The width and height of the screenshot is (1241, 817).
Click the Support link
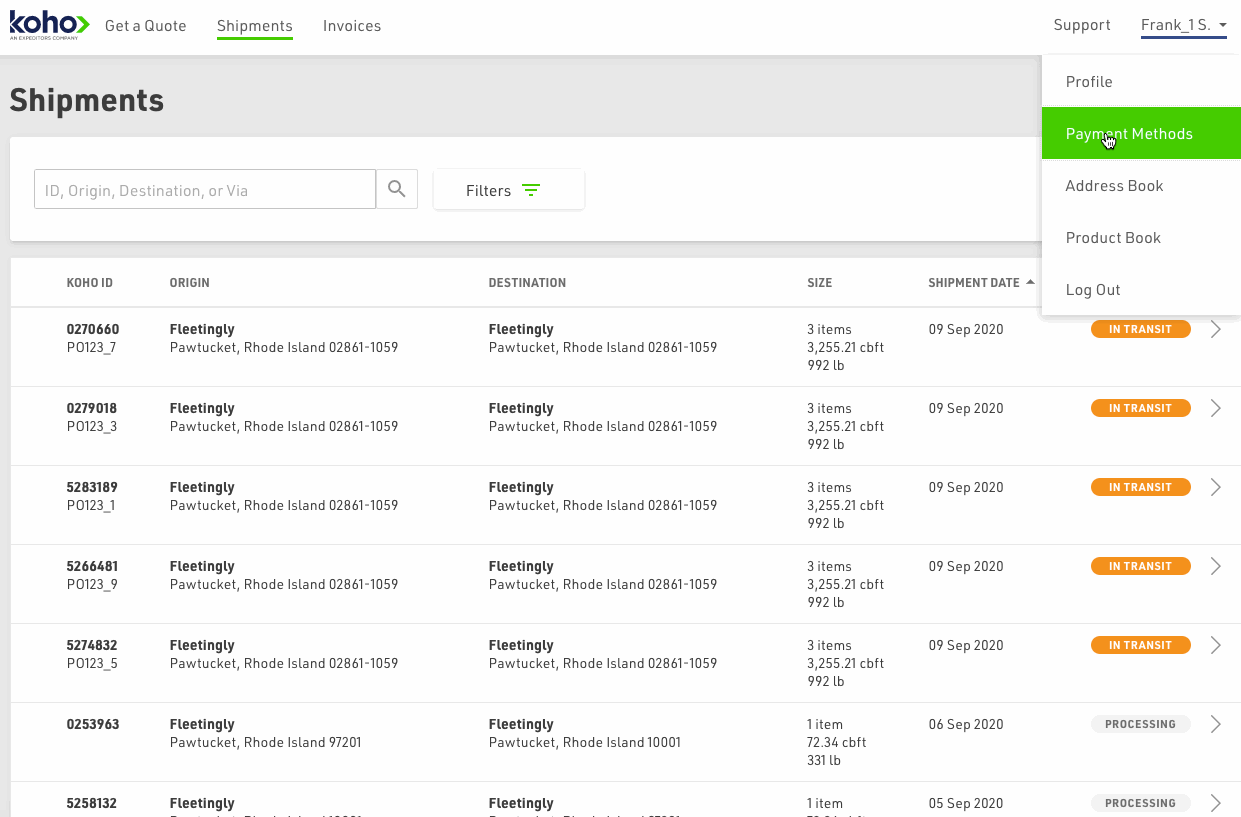[x=1082, y=25]
